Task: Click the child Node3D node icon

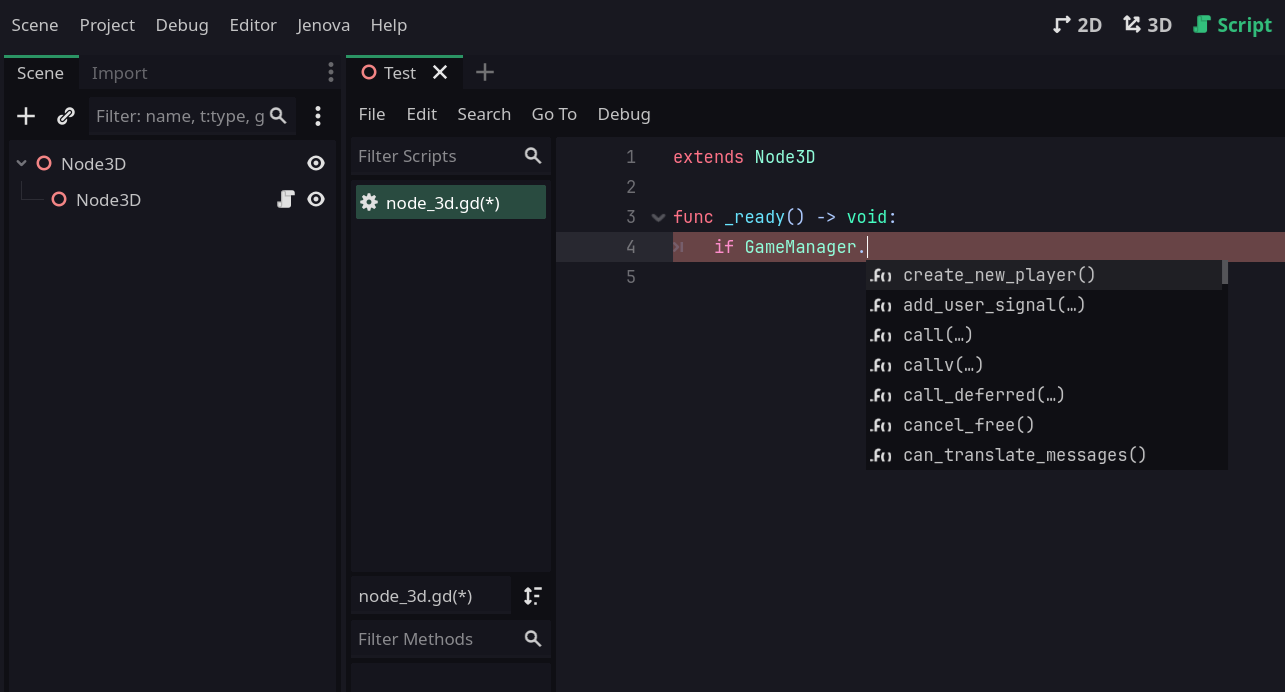Action: (59, 199)
